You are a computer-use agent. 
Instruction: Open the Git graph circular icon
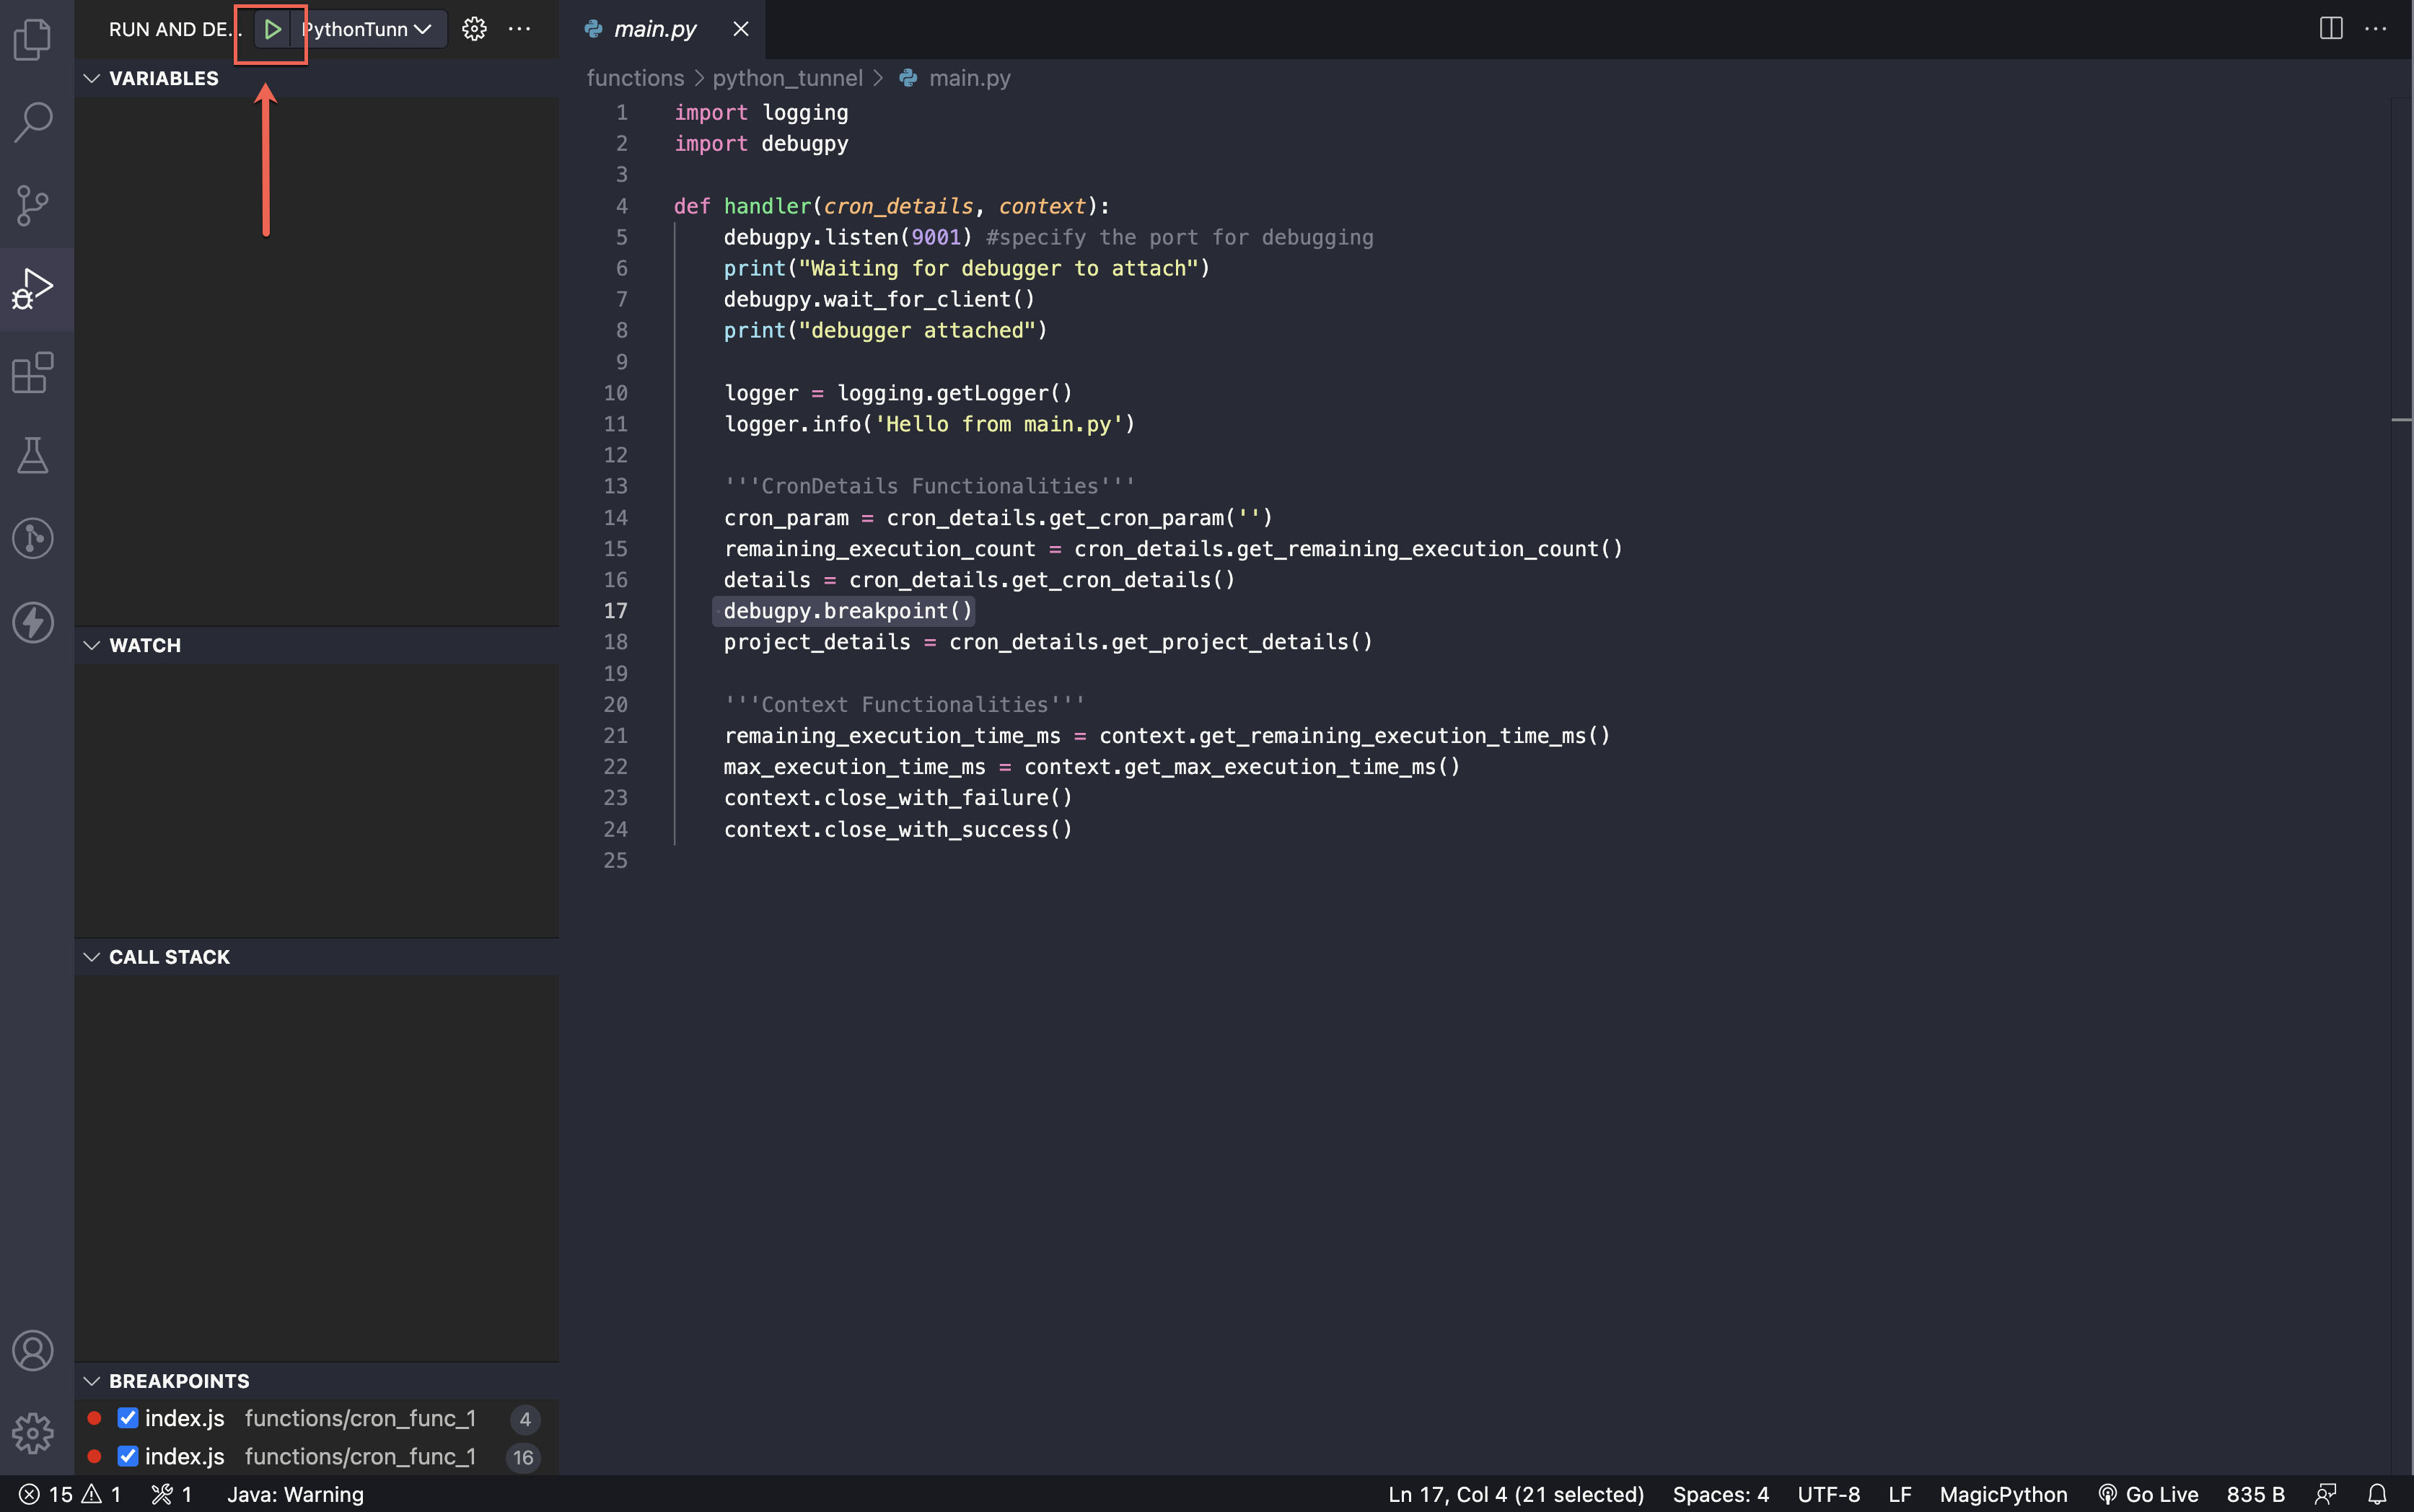point(33,538)
